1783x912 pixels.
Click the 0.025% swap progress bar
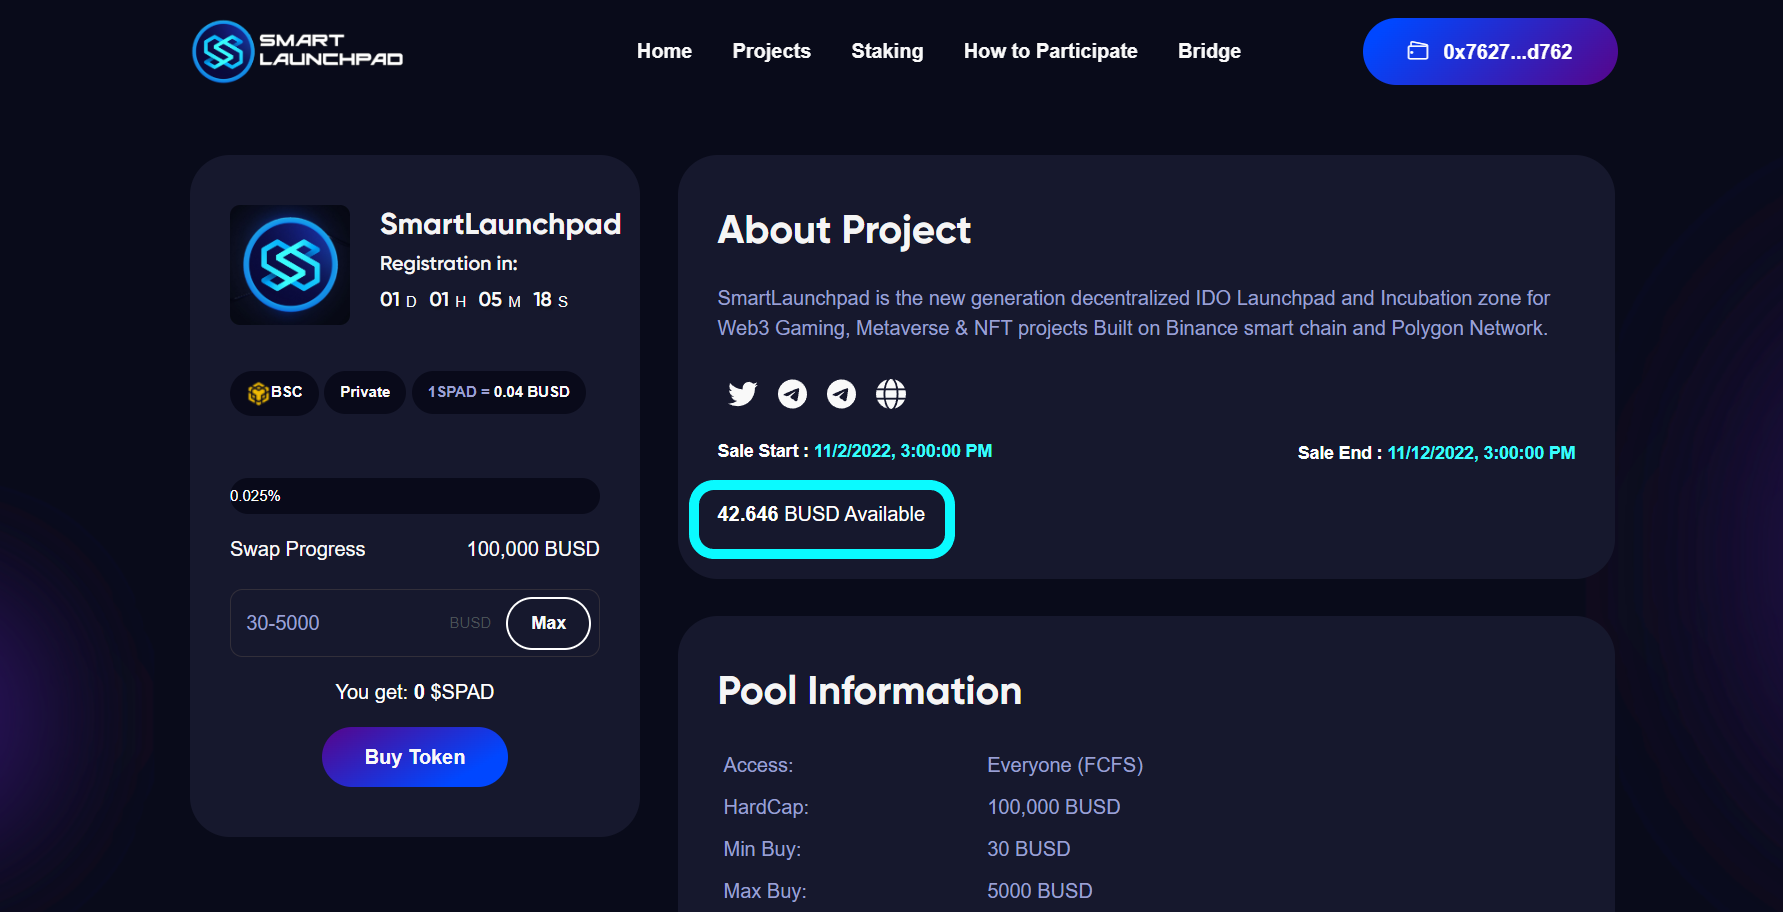[415, 496]
